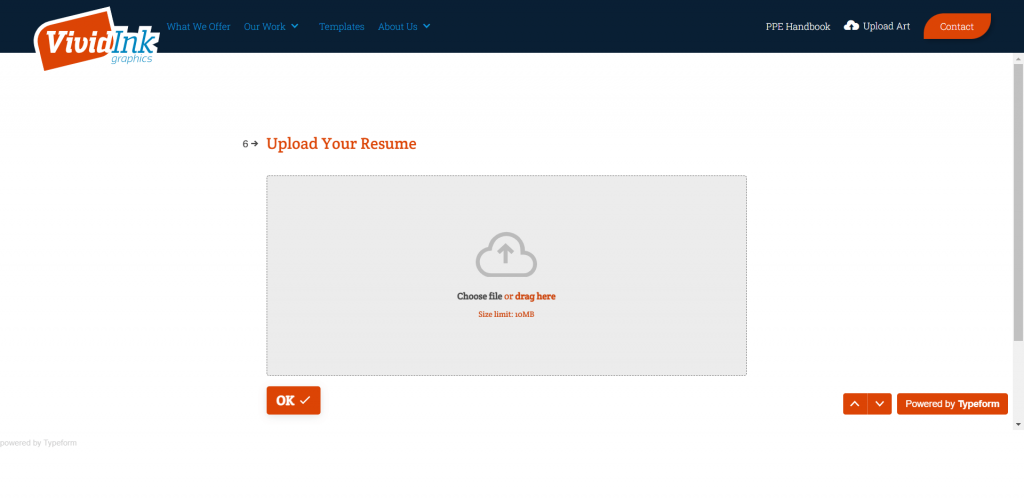This screenshot has width=1024, height=501.
Task: Open the PPE Handbook link
Action: point(797,27)
